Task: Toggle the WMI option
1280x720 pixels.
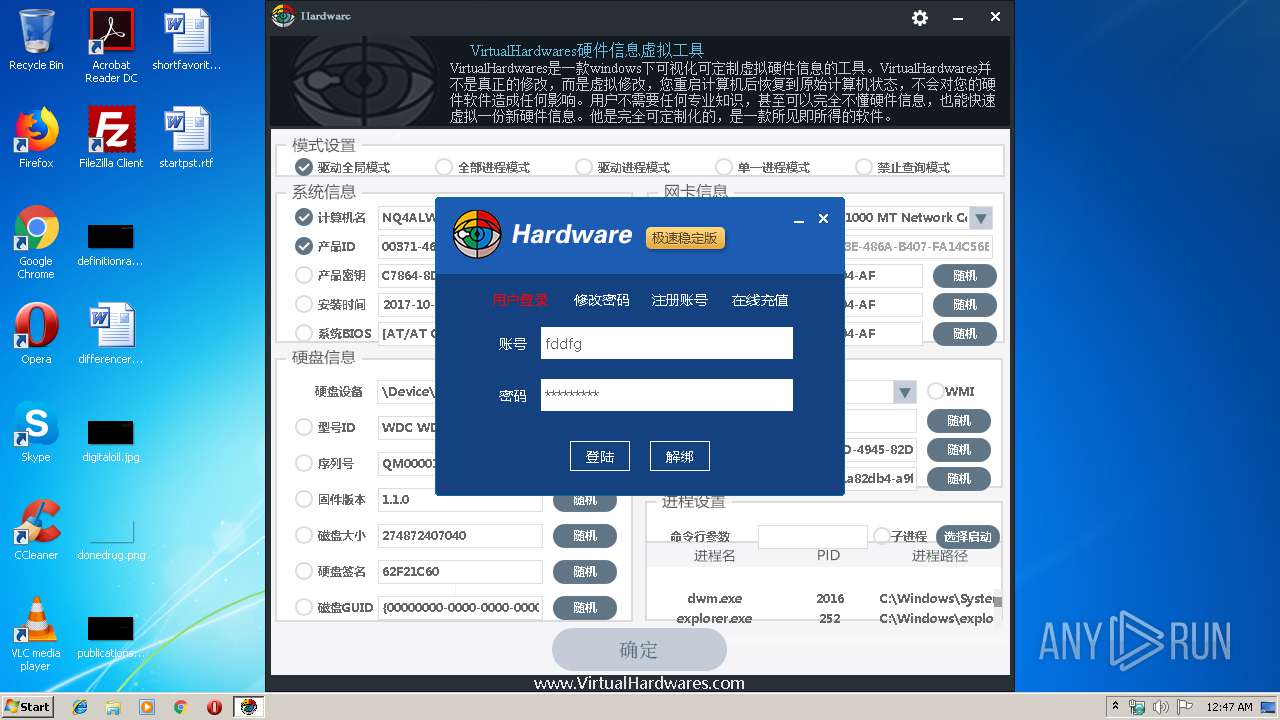Action: [x=936, y=391]
